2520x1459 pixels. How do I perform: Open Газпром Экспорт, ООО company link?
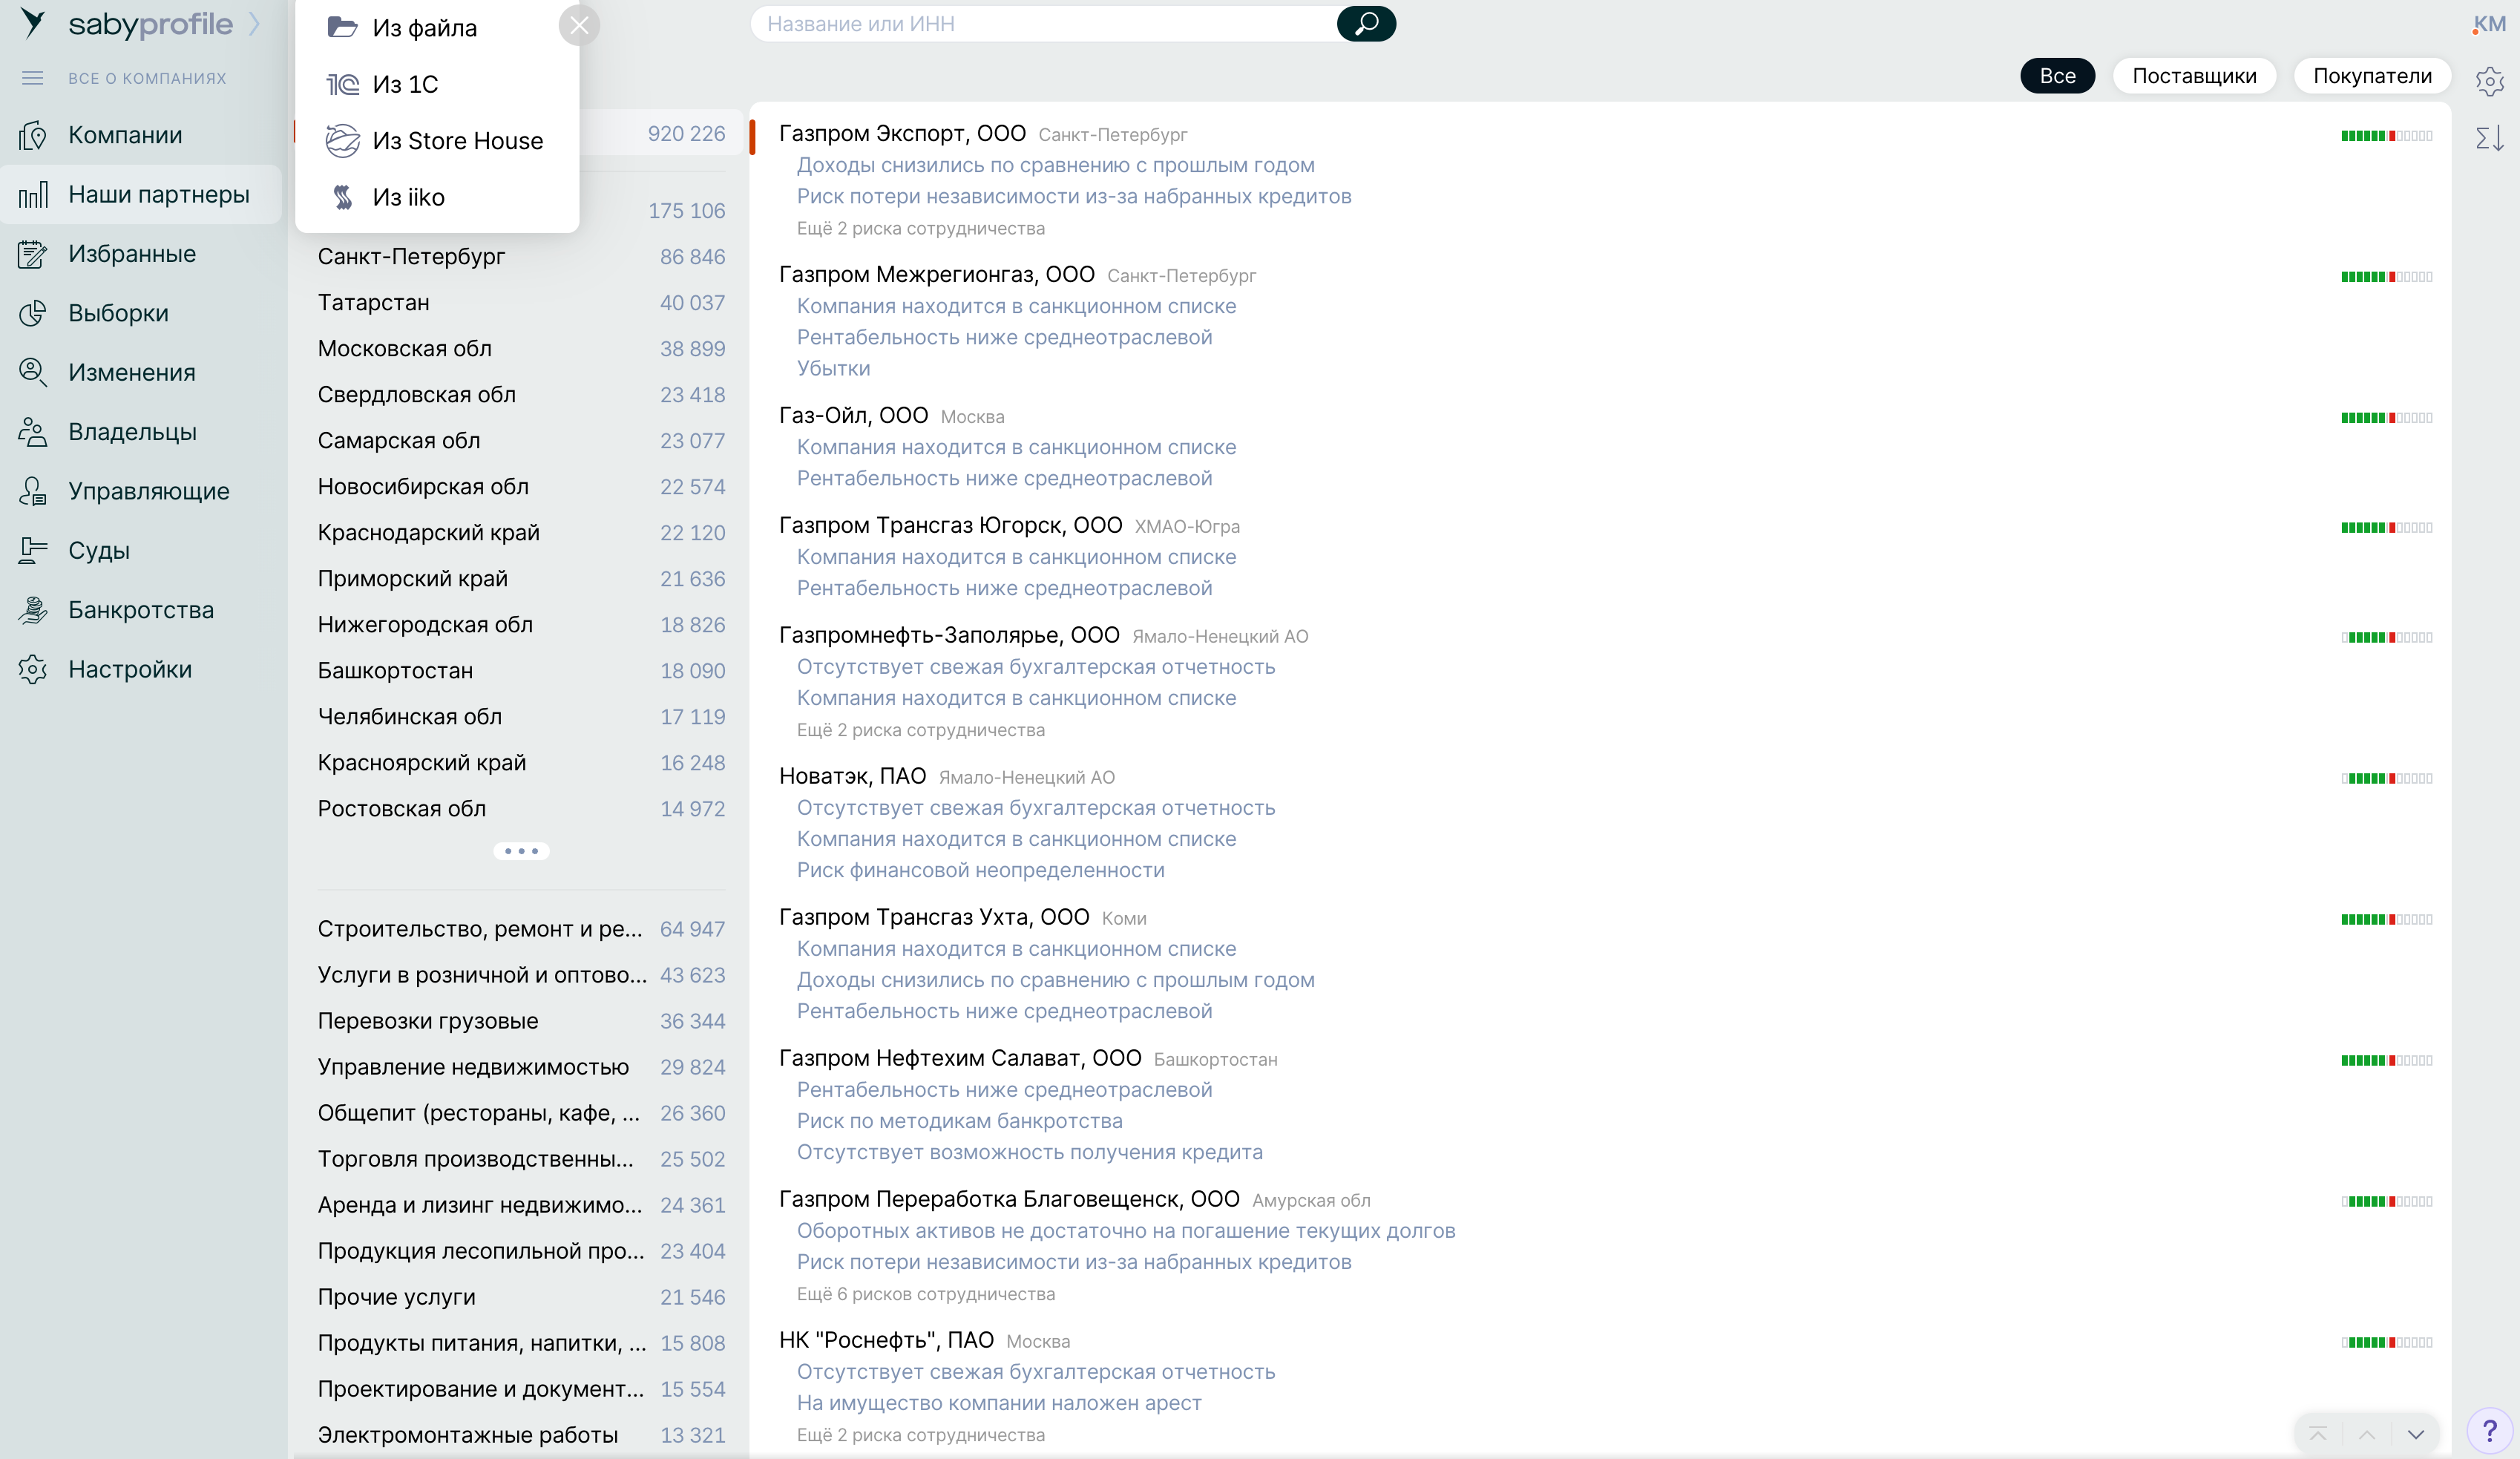(901, 133)
